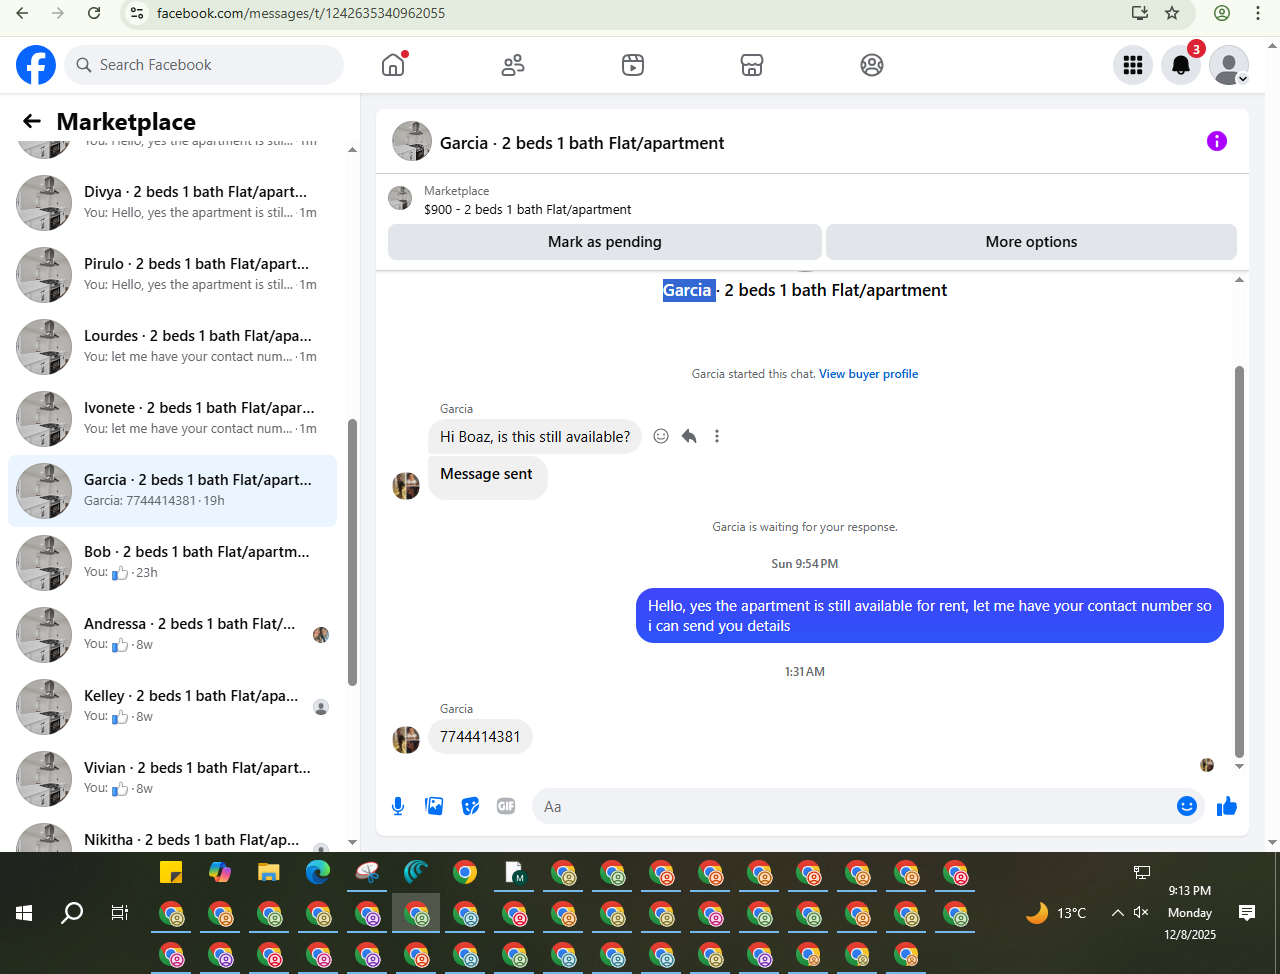The image size is (1280, 974).
Task: Show hidden system tray icons
Action: (1117, 912)
